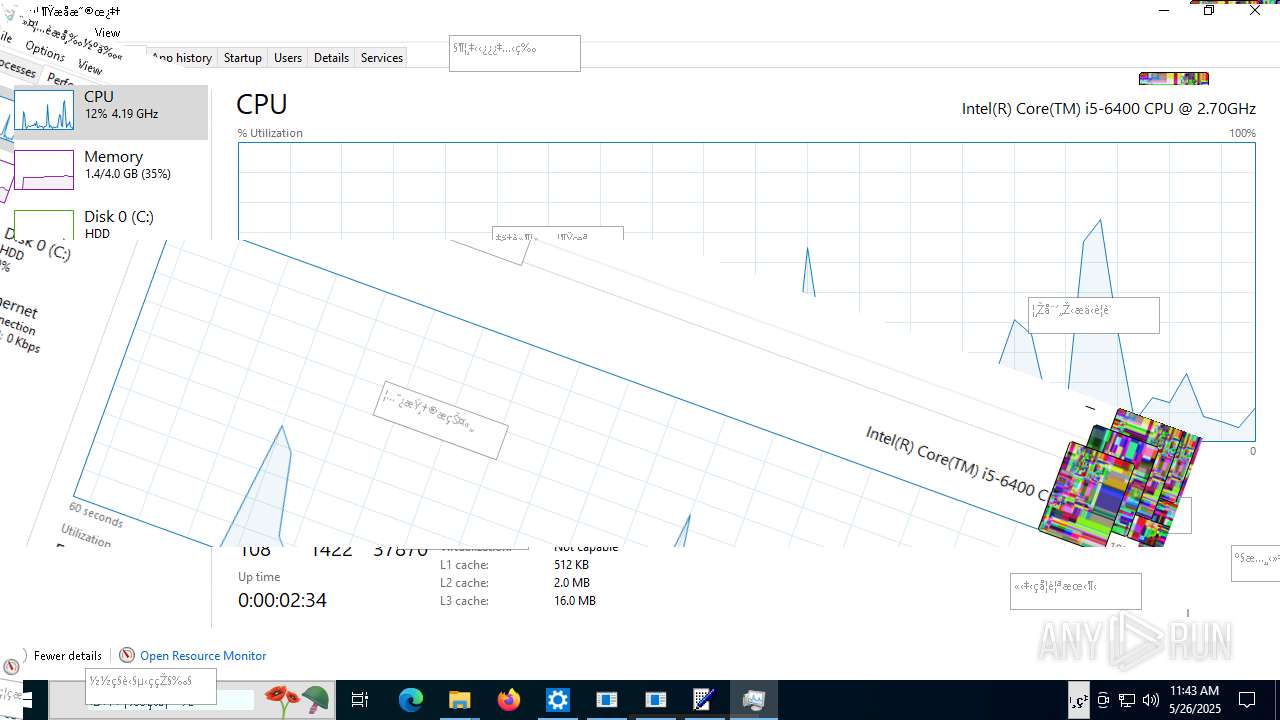Click the '100%' graph scale label
Image resolution: width=1280 pixels, height=720 pixels.
tap(1242, 133)
